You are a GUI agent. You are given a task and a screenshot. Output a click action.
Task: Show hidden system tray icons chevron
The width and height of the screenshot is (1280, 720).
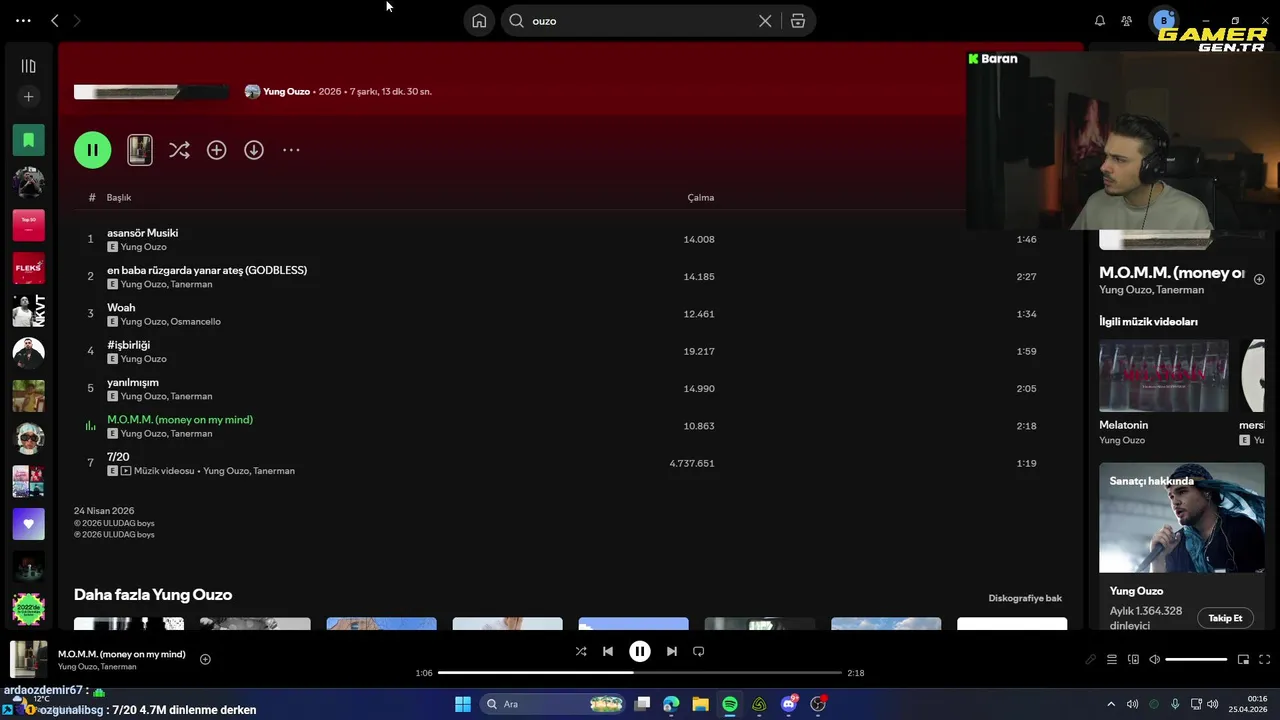(x=1110, y=704)
